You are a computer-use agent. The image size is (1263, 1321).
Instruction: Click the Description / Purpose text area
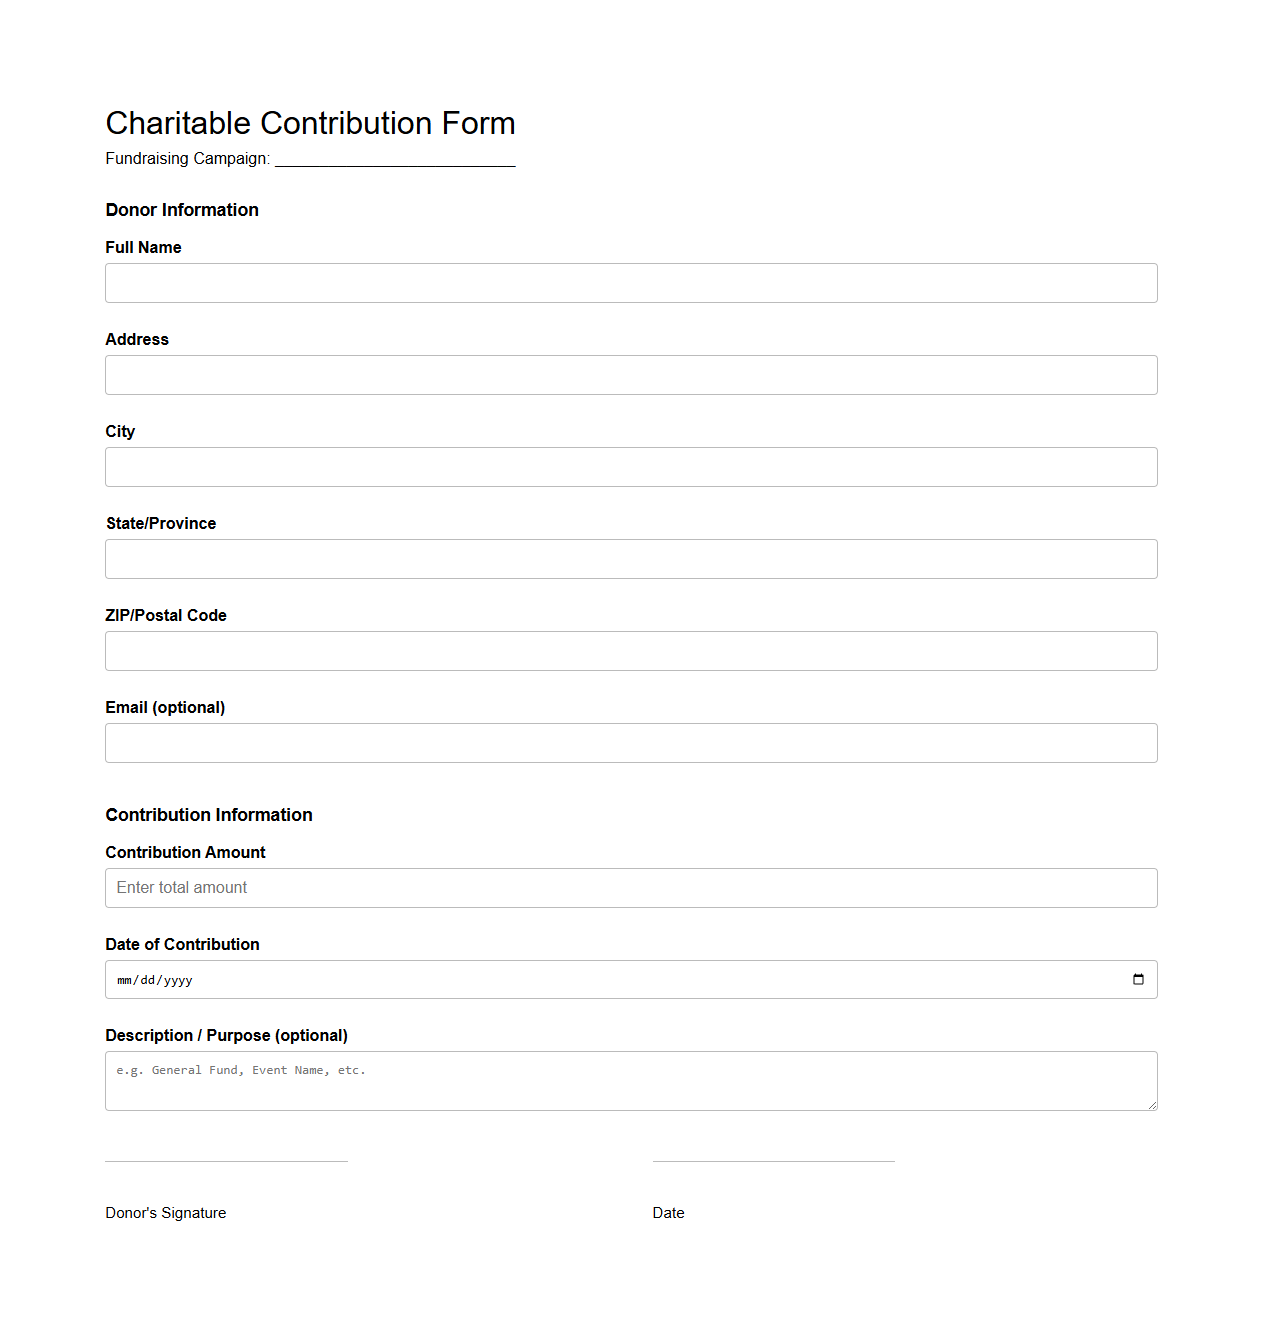pyautogui.click(x=631, y=1080)
